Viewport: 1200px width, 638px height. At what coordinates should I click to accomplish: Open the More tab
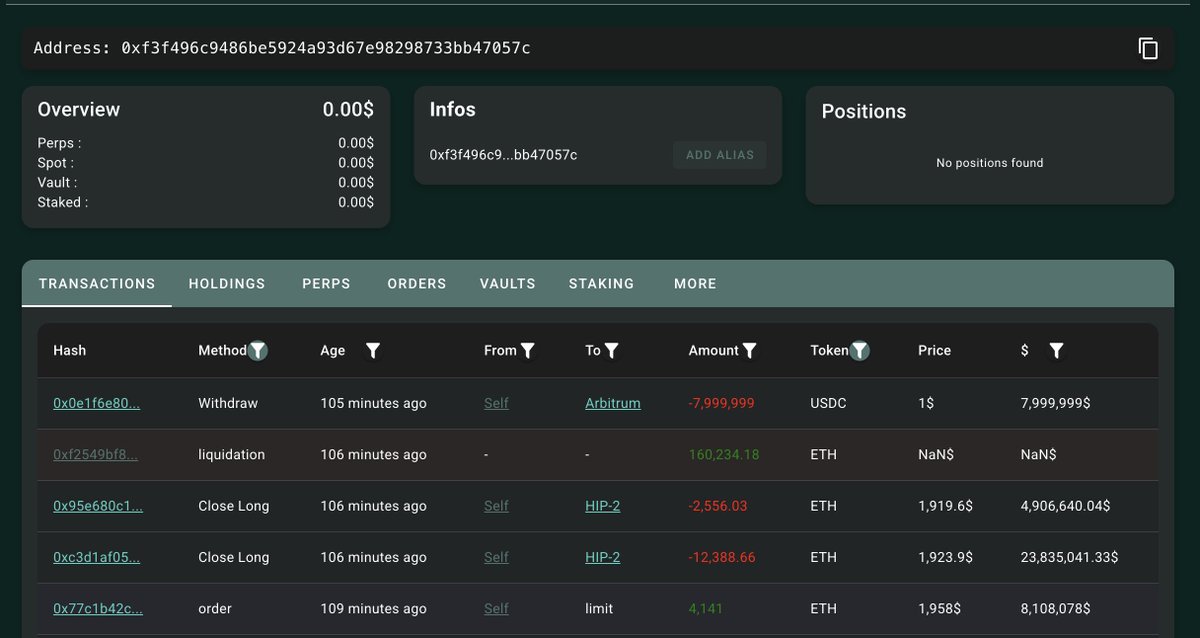695,283
